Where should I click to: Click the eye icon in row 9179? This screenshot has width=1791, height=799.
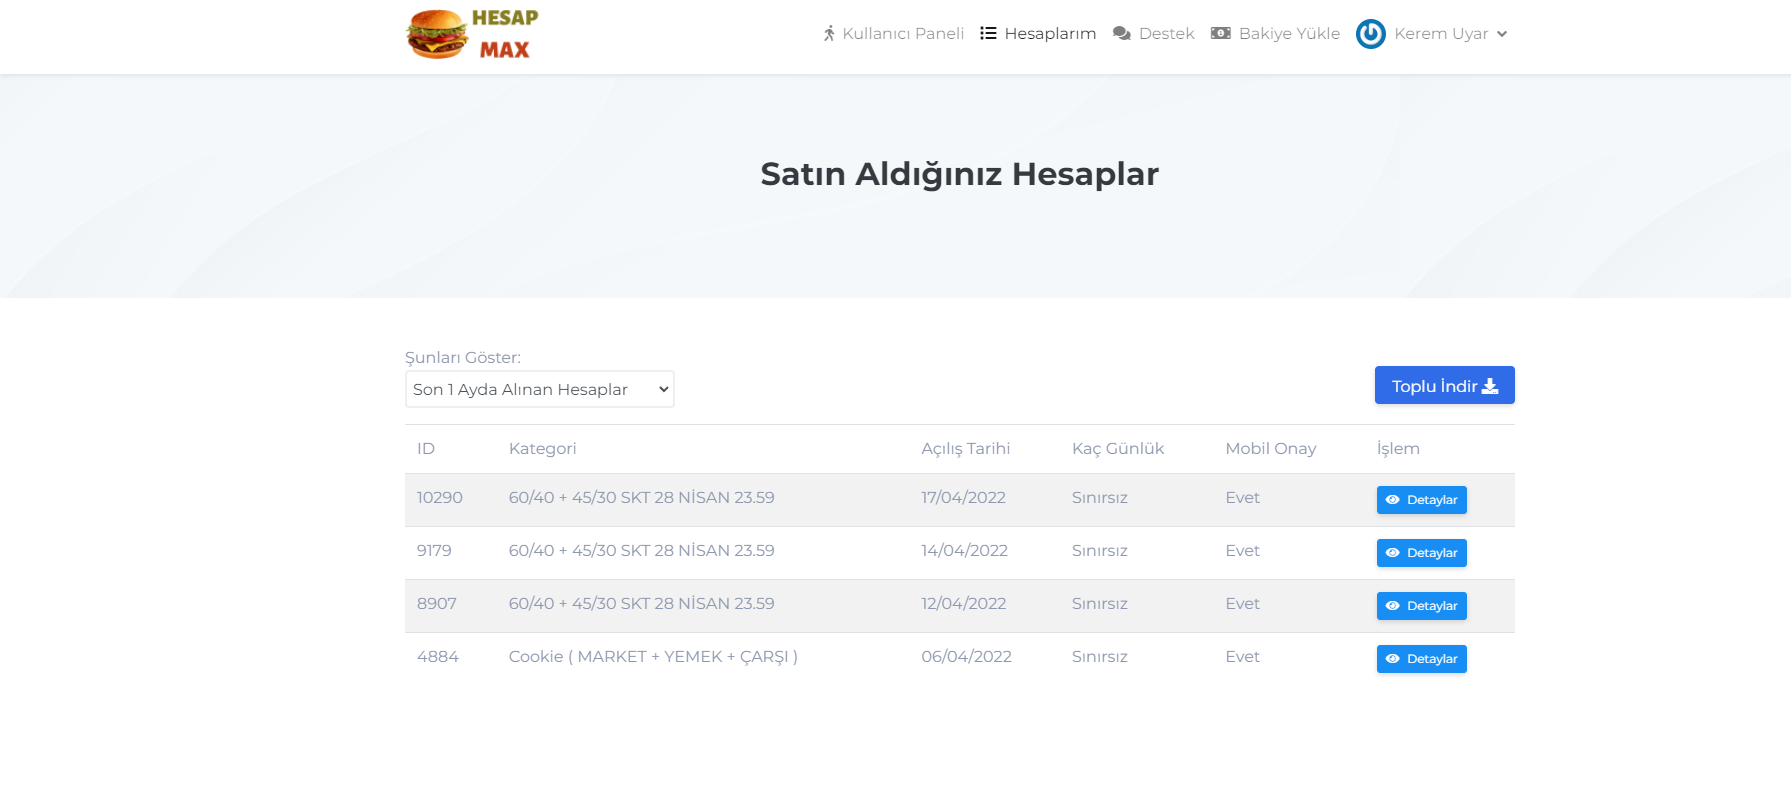1392,553
